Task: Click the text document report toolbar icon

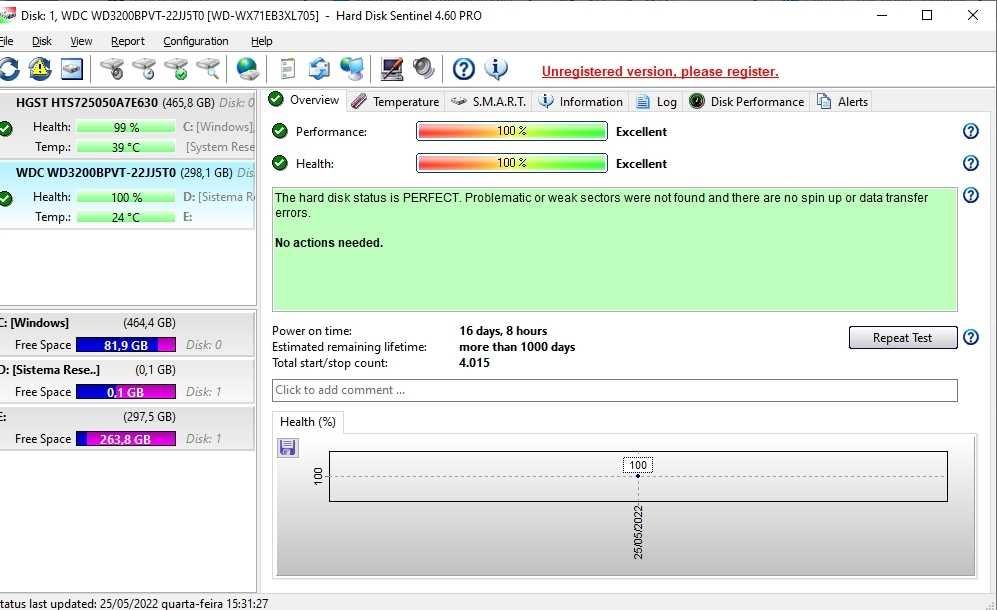Action: click(287, 69)
